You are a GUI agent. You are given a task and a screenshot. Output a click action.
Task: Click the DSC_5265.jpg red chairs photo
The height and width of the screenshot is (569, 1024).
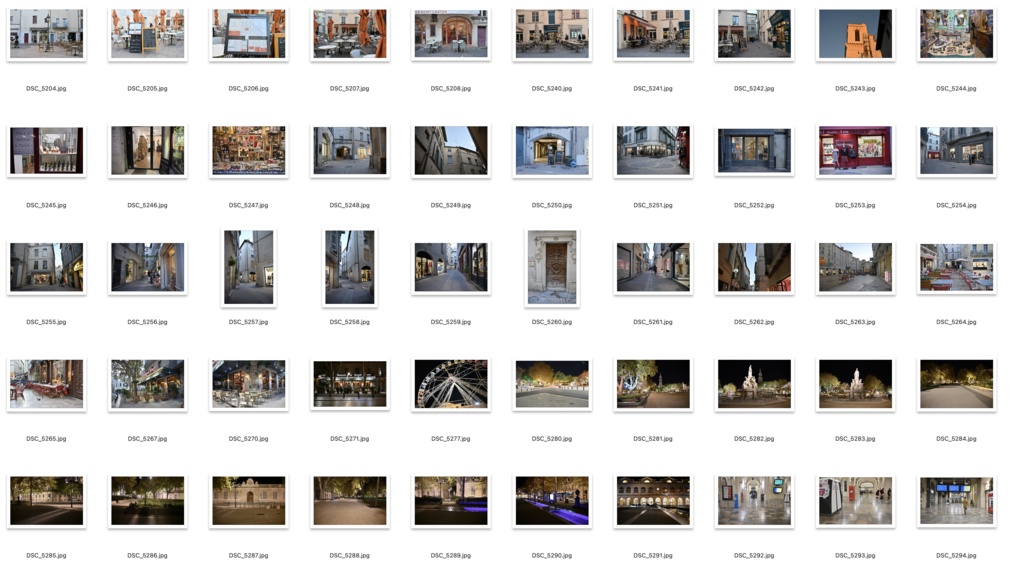pyautogui.click(x=46, y=384)
